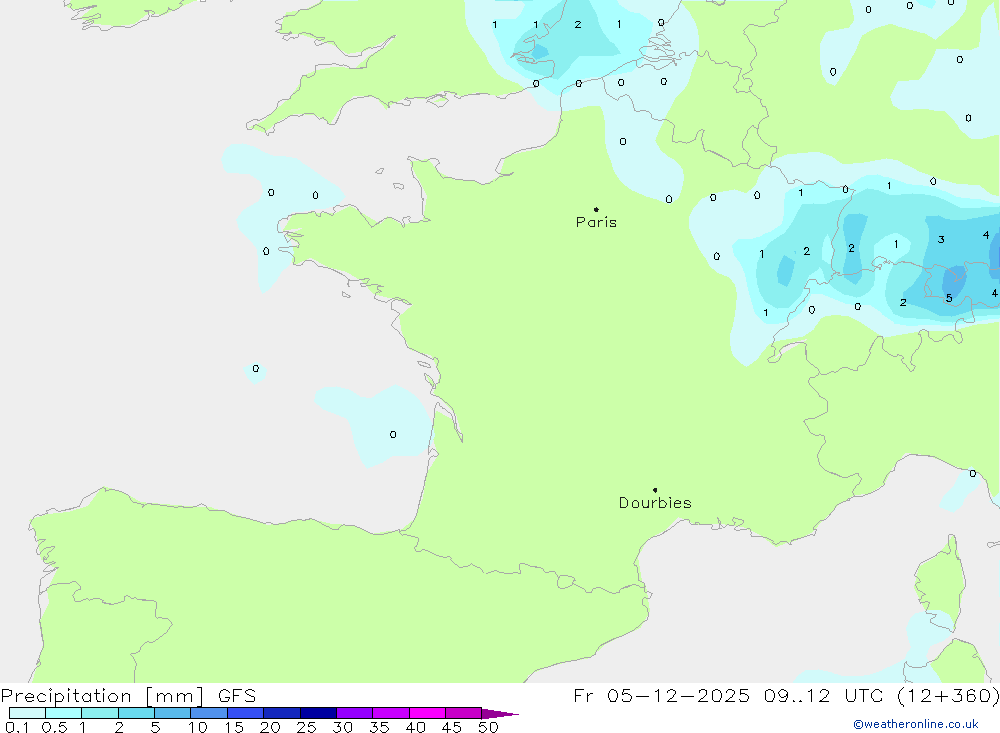
Task: Pick the purple legend swatch for 30–35
Action: [355, 713]
